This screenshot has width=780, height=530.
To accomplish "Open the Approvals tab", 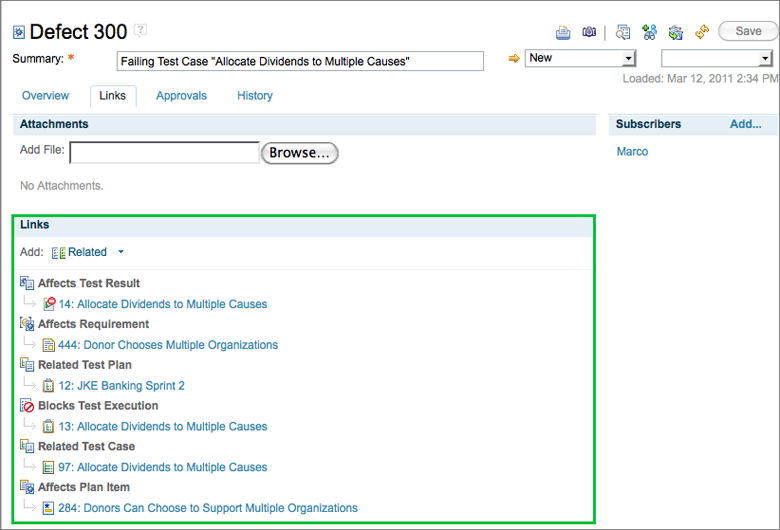I will point(182,96).
